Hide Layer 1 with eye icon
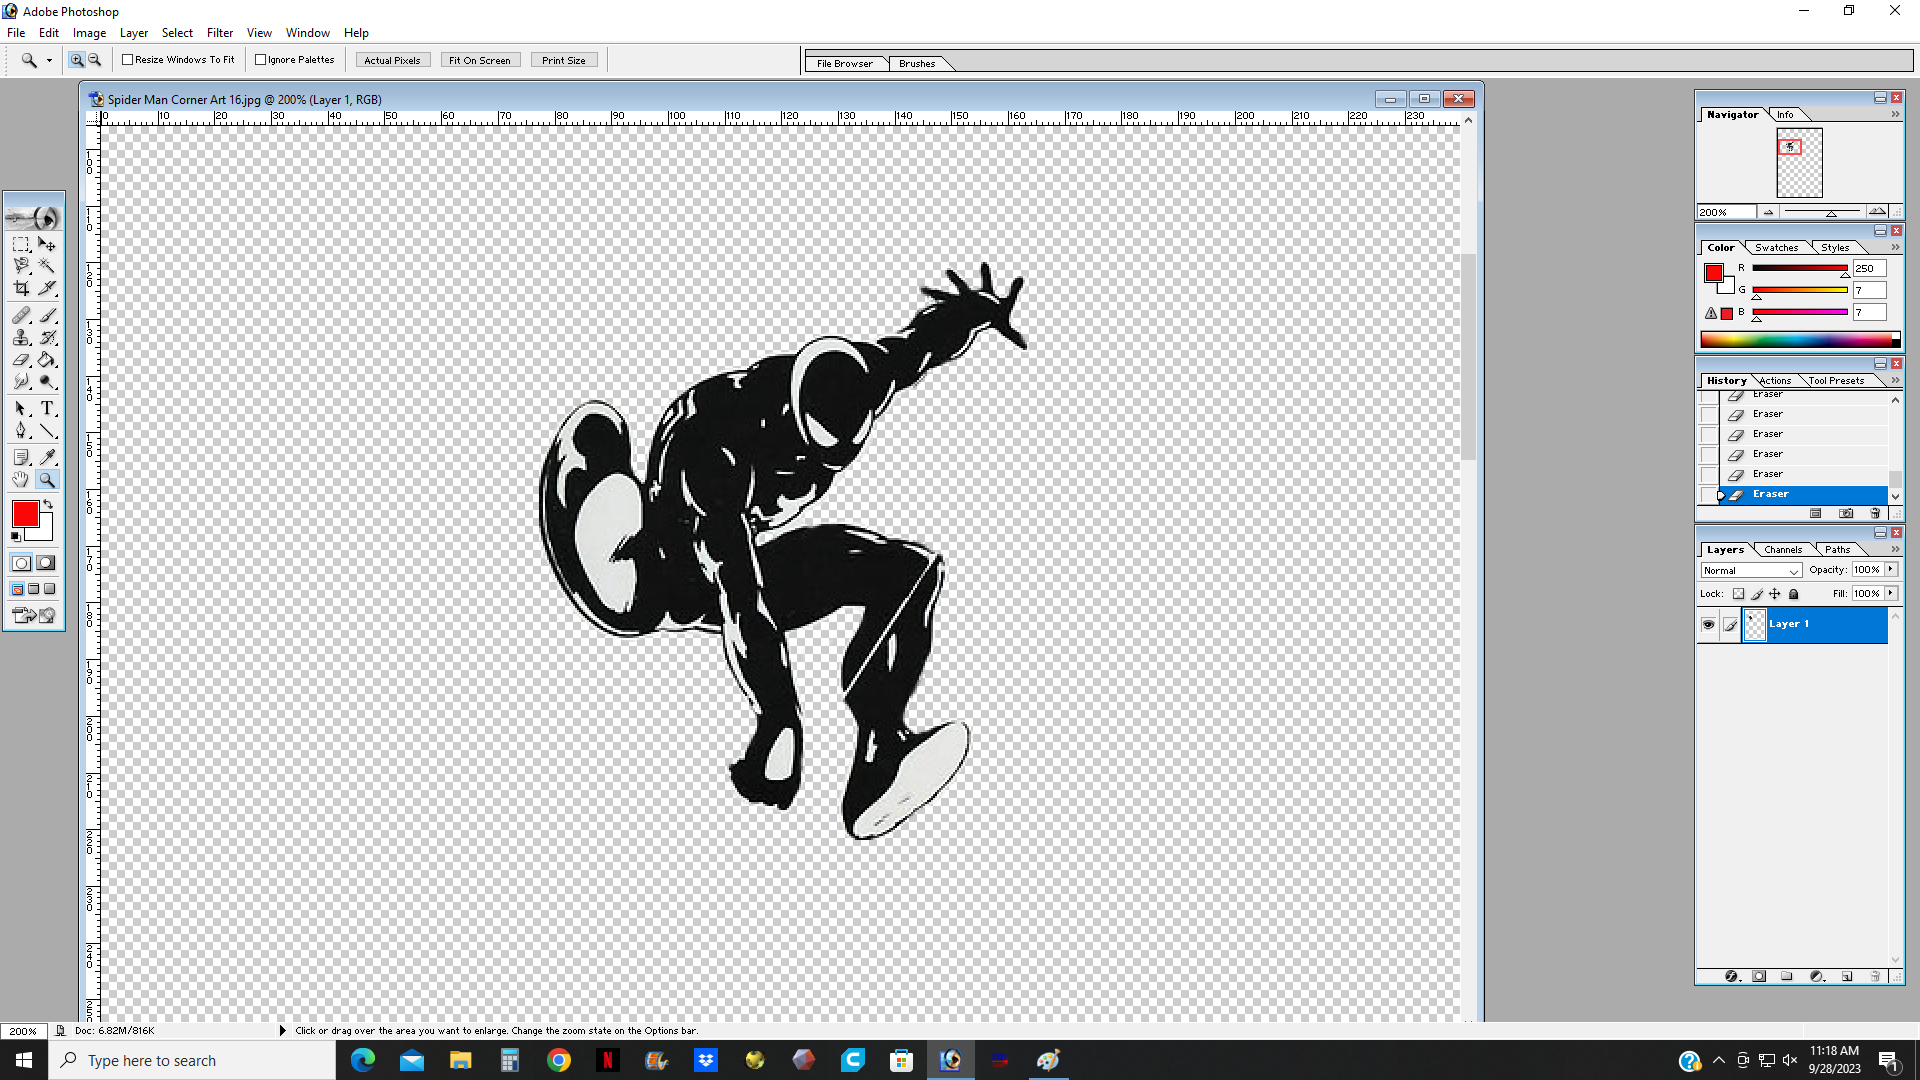1920x1080 pixels. [x=1708, y=625]
